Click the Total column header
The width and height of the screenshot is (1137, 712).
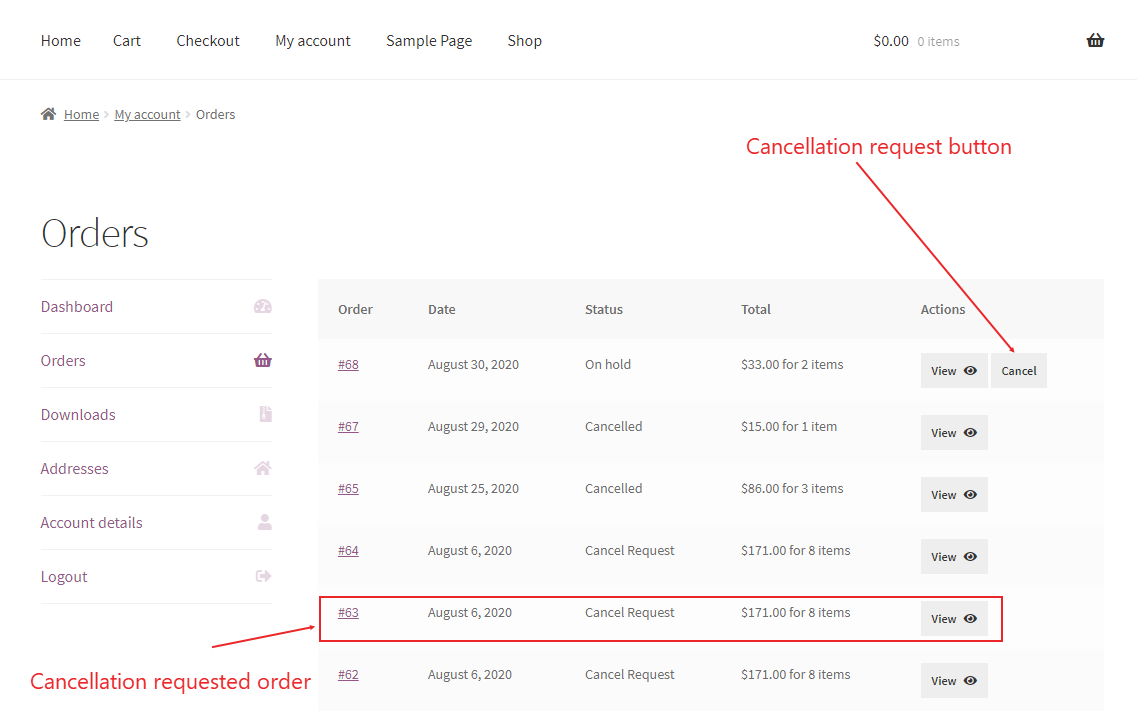click(x=756, y=310)
